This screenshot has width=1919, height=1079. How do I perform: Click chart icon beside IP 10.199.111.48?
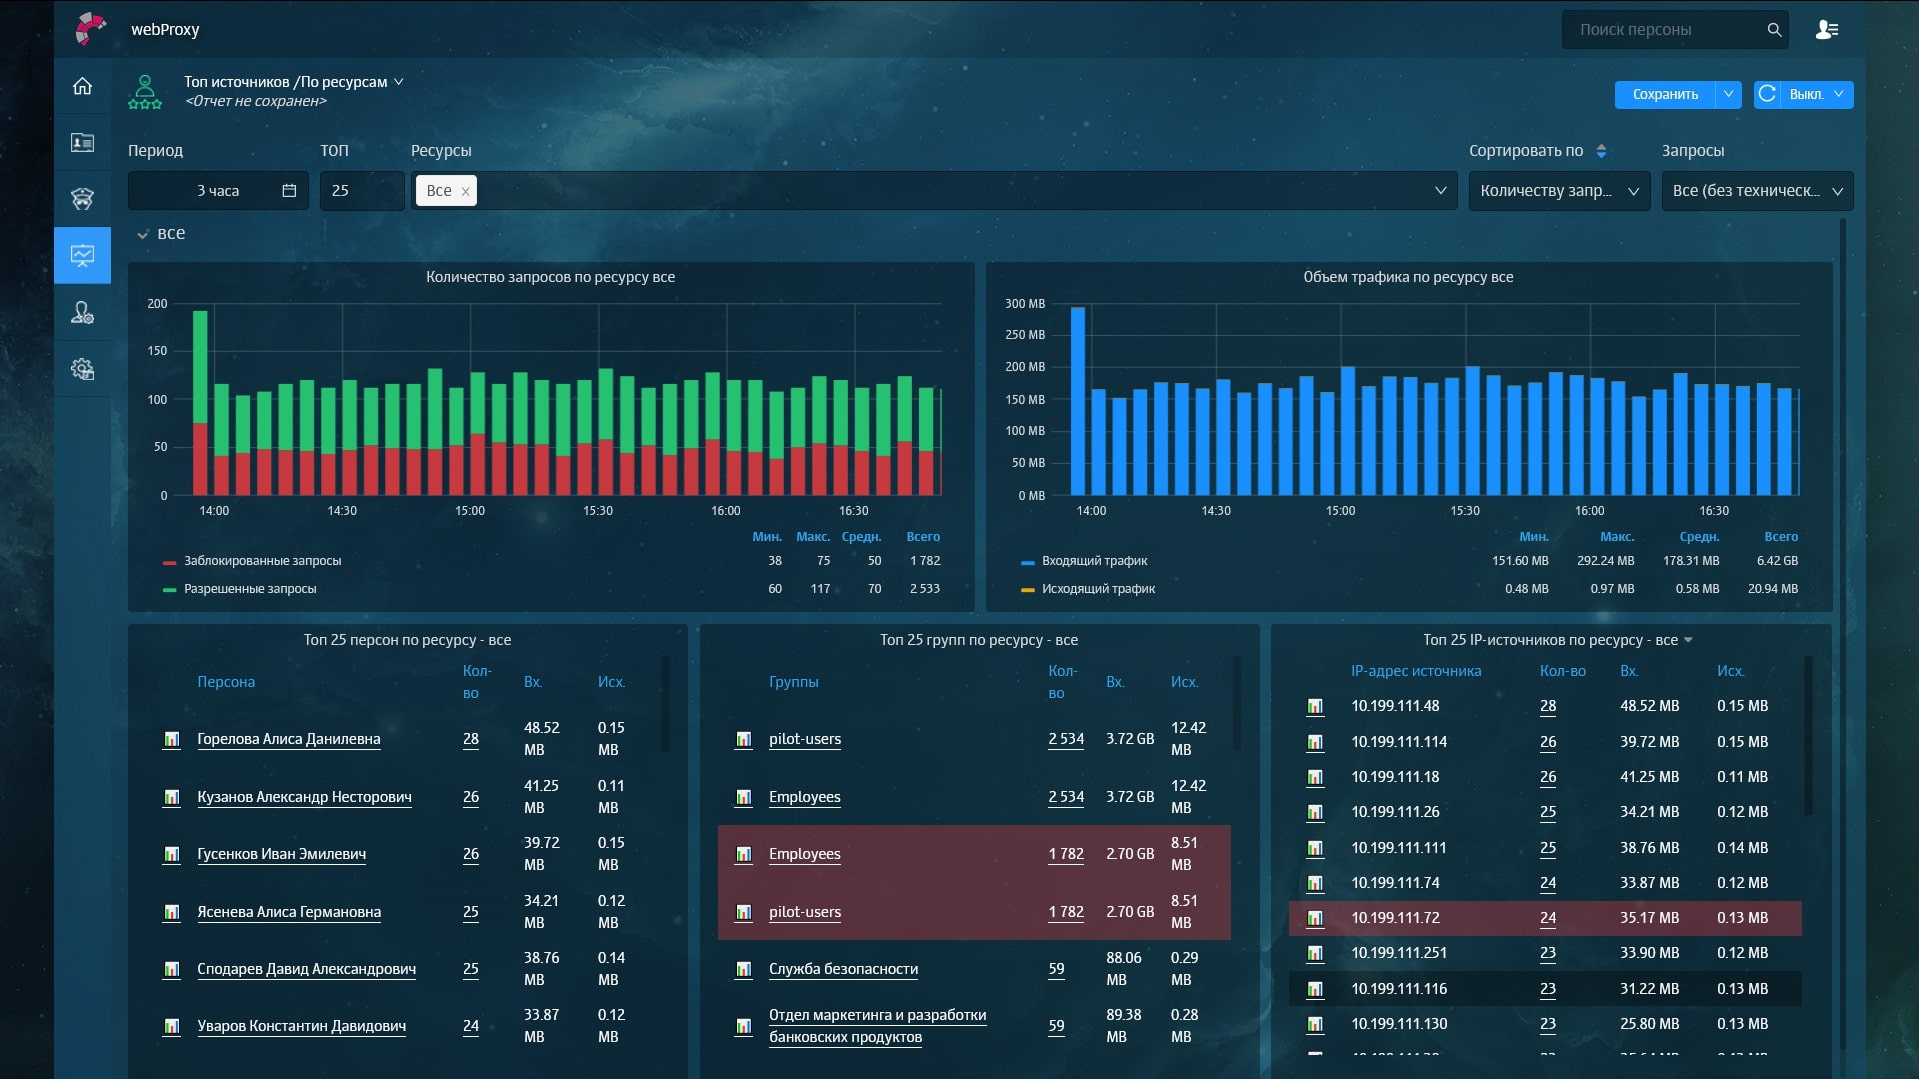(x=1315, y=707)
